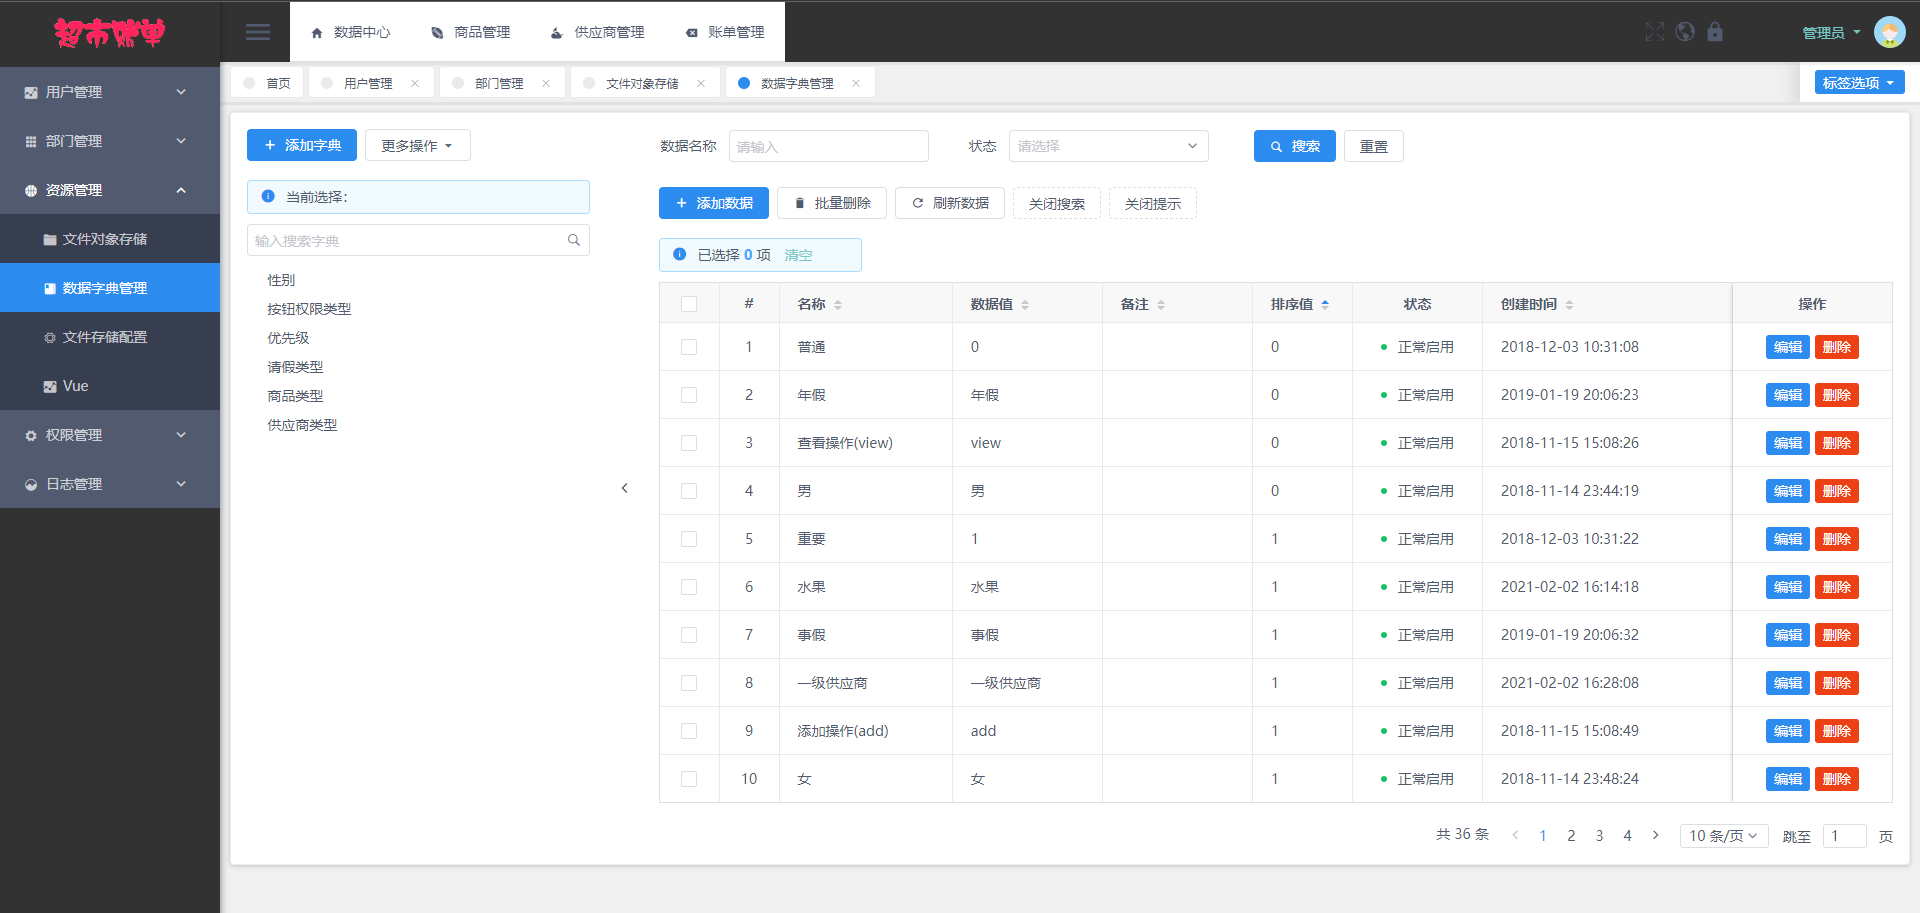
Task: Toggle the sidebar collapse hamburger icon
Action: (258, 32)
